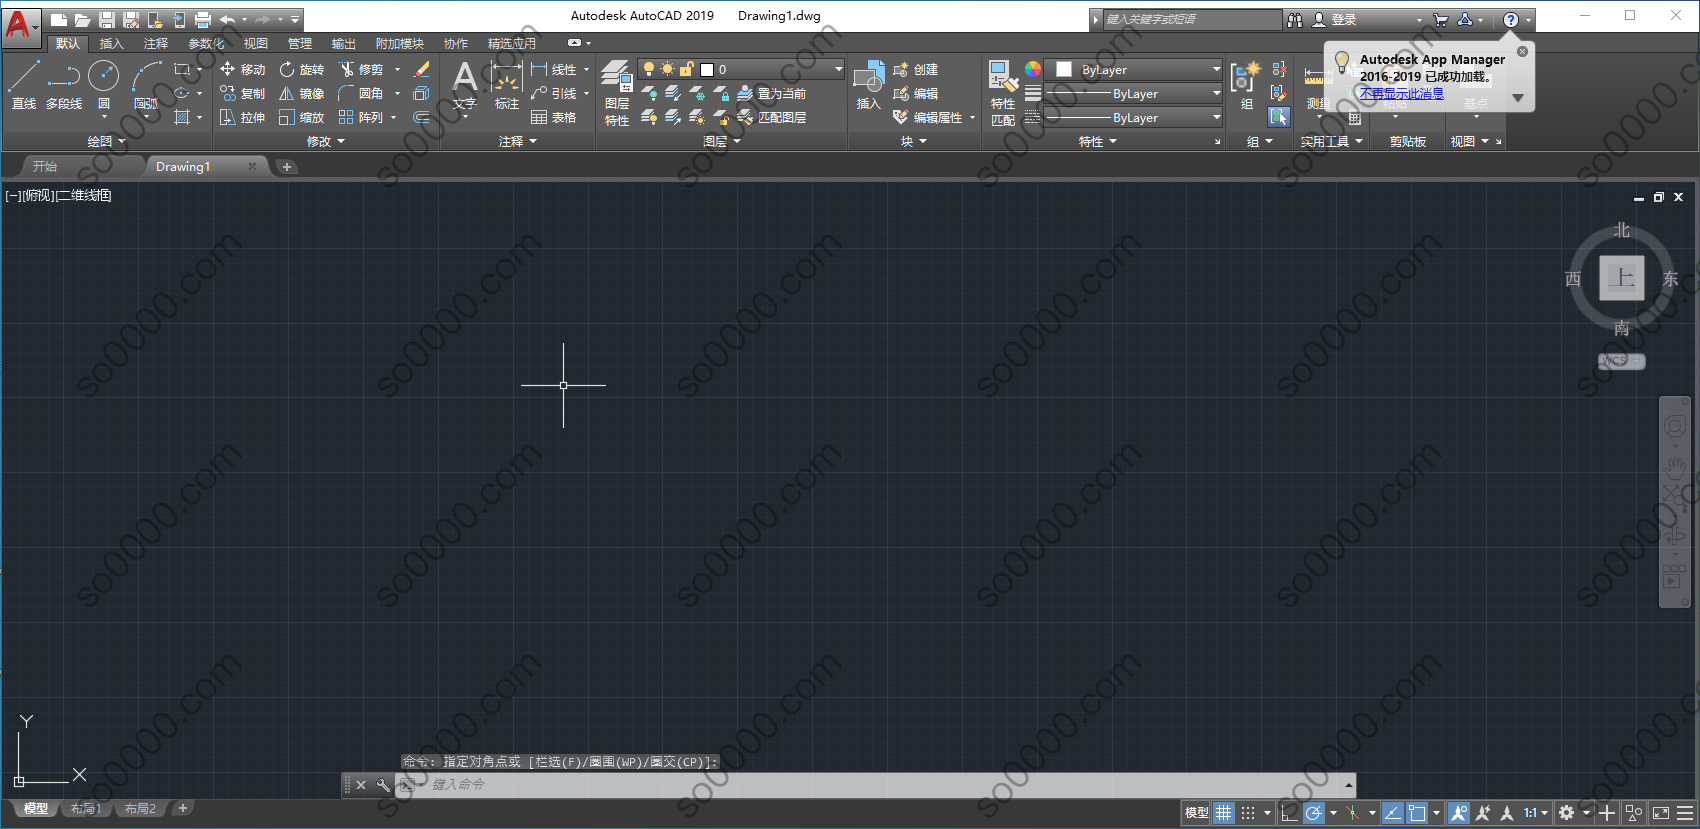Open the 图层特性 (Layer Properties) manager
1700x829 pixels.
pos(616,93)
